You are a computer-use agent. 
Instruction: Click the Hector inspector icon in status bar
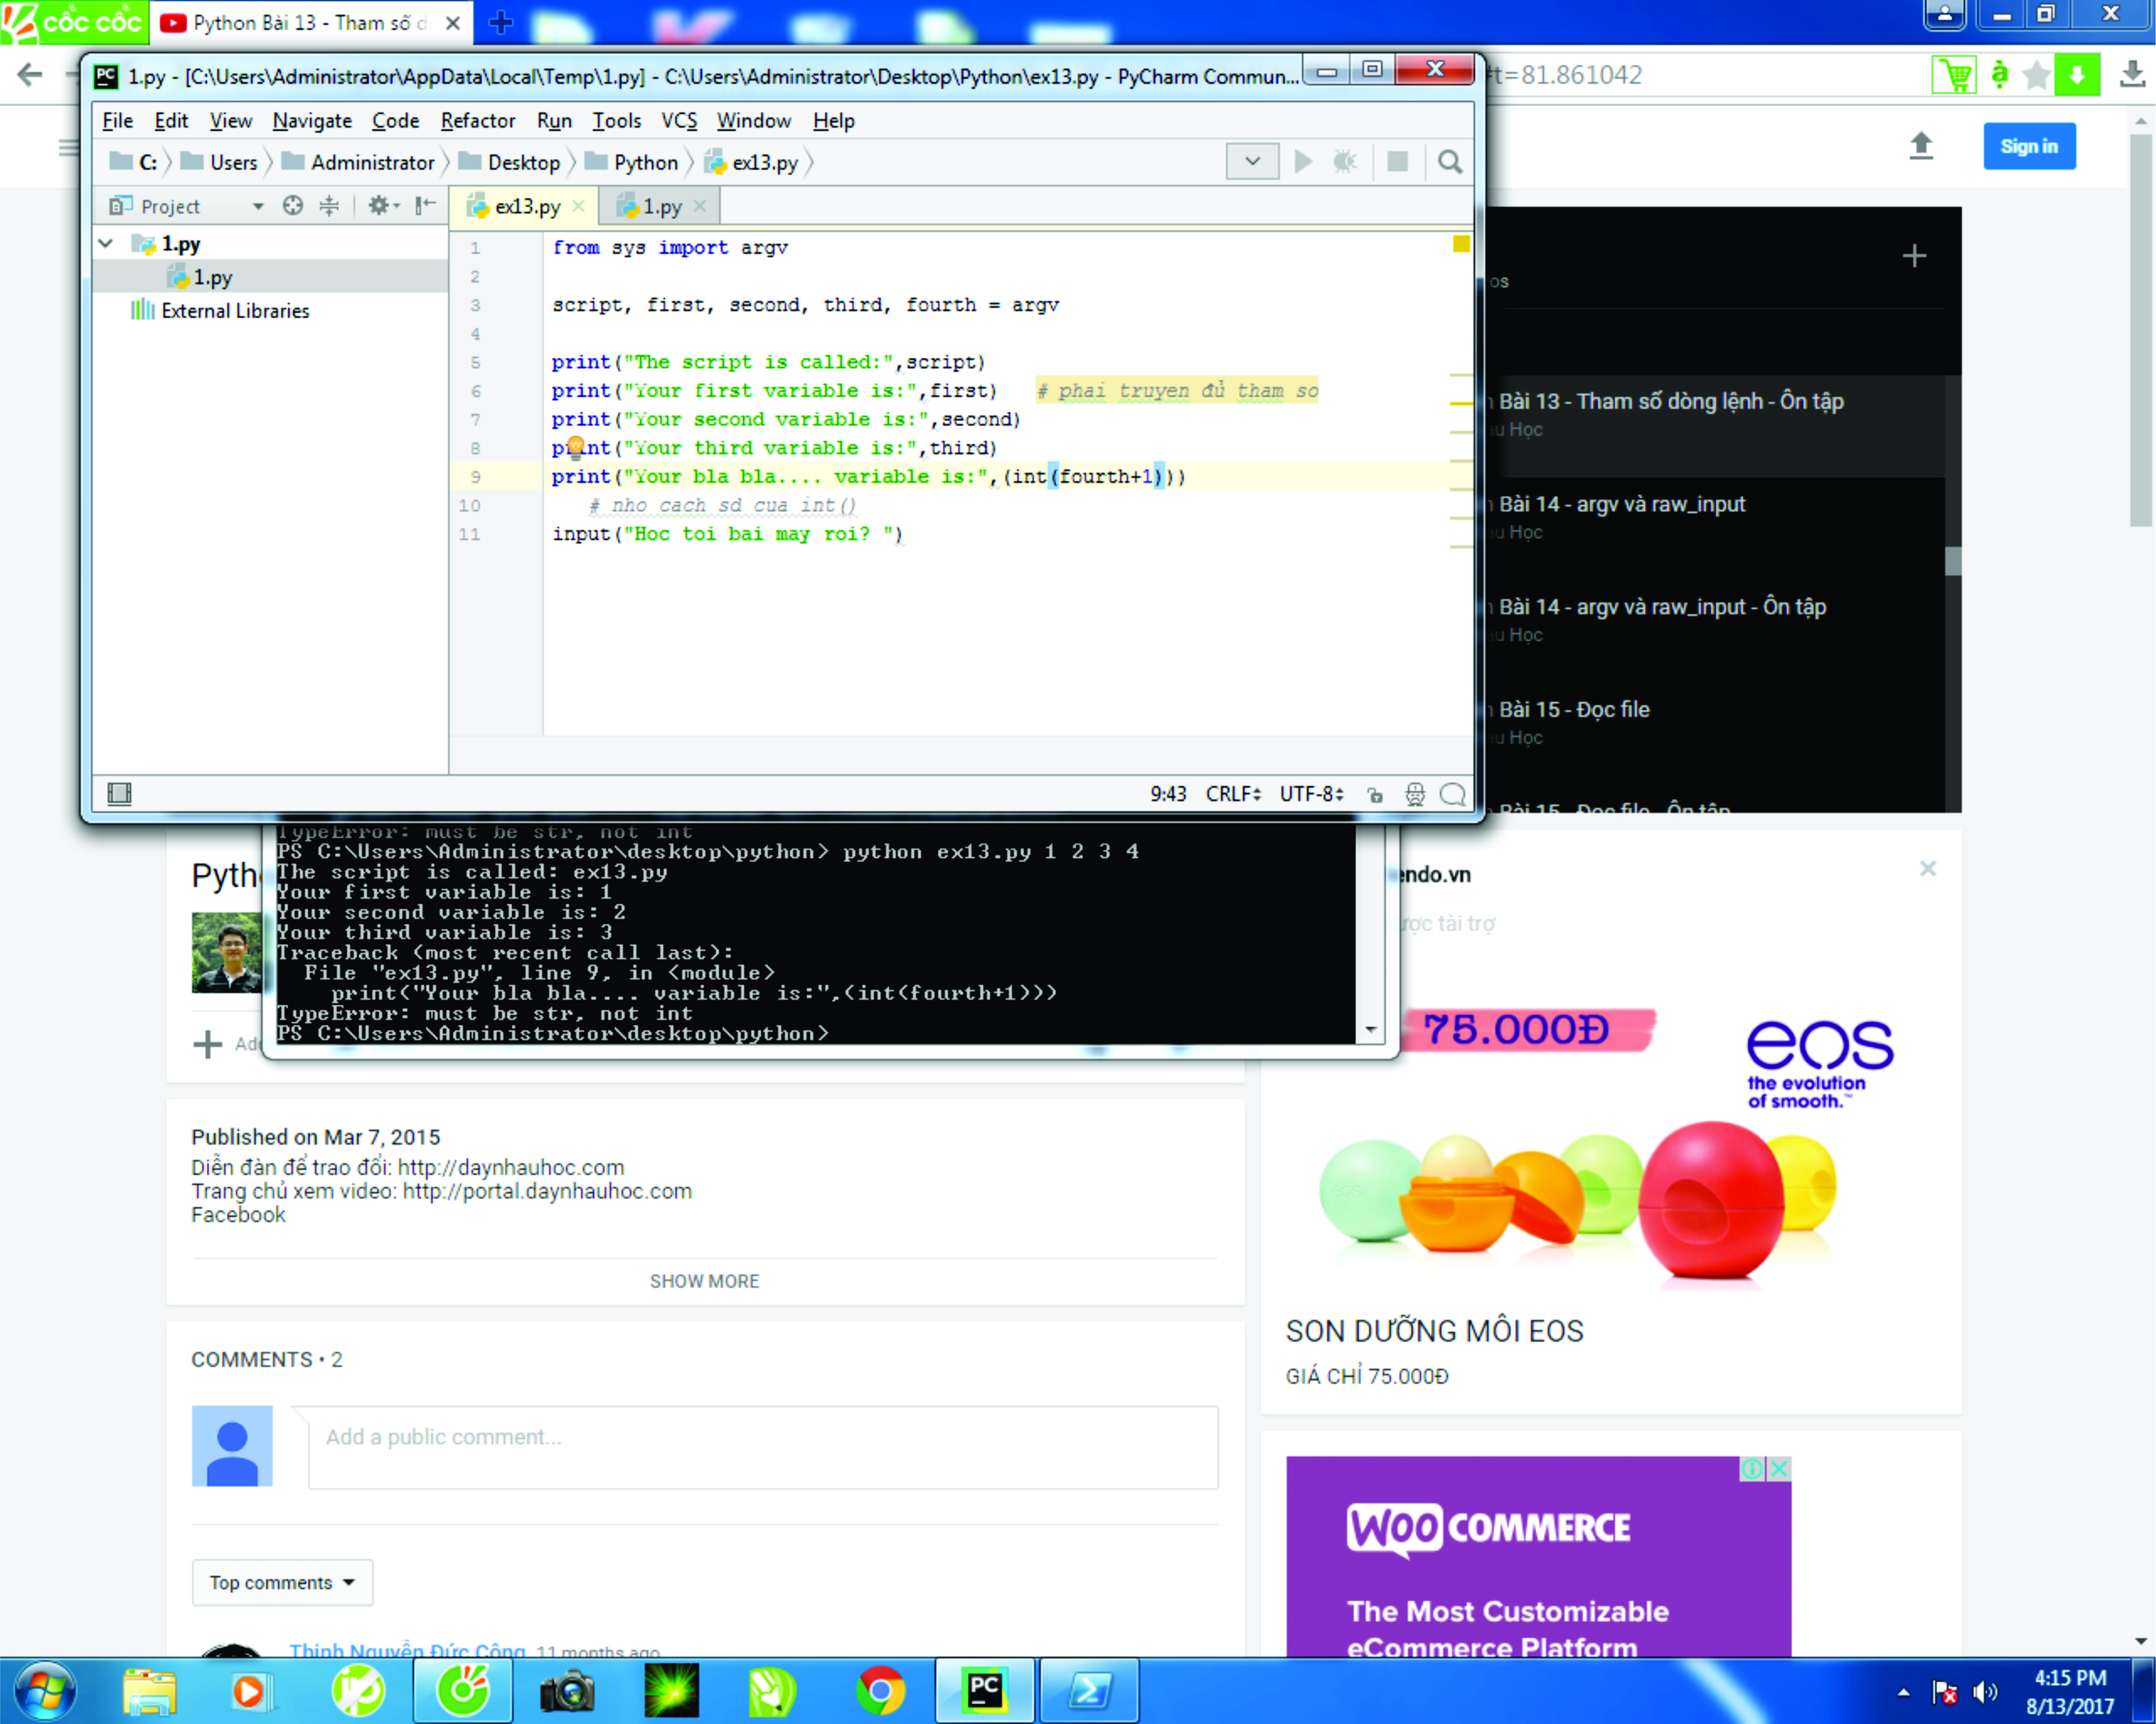[1414, 794]
